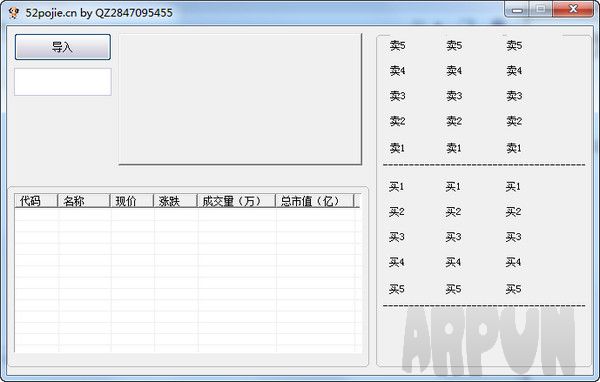Click the 现价 column header
Image resolution: width=600 pixels, height=382 pixels.
131,201
